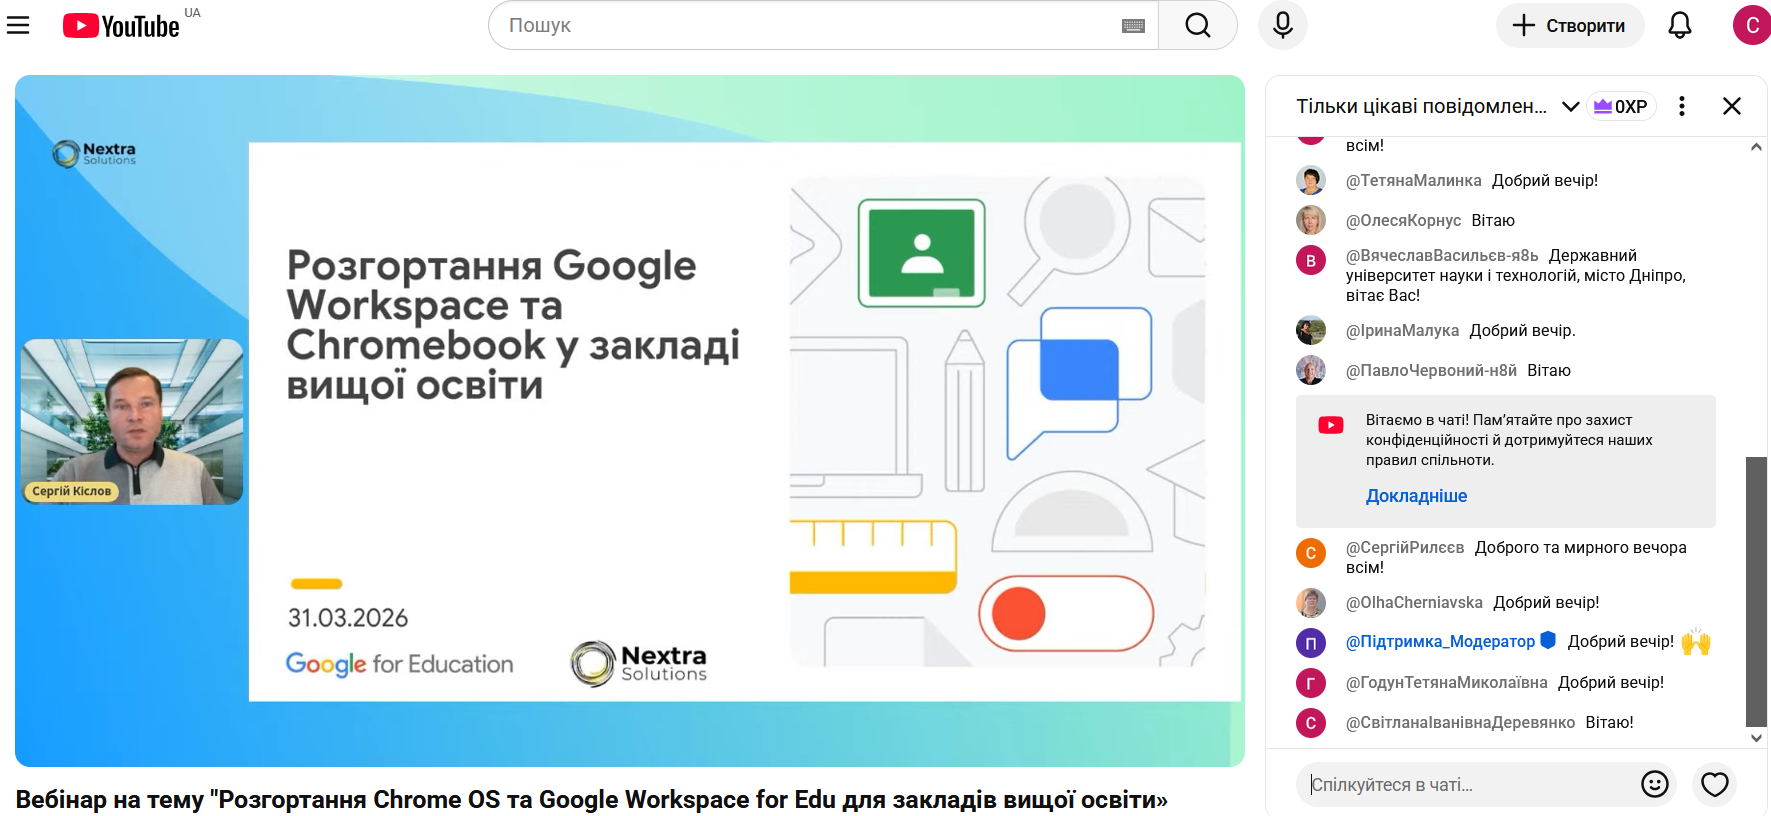Open the Докладніше link
This screenshot has width=1771, height=816.
[x=1417, y=496]
